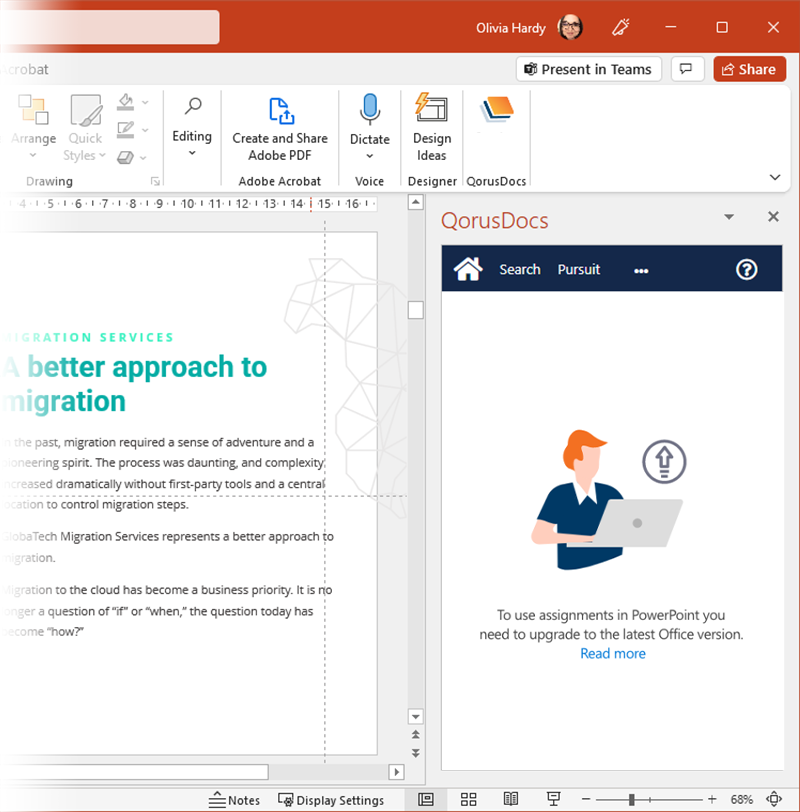Click vertical scrollbar up arrow

point(415,202)
